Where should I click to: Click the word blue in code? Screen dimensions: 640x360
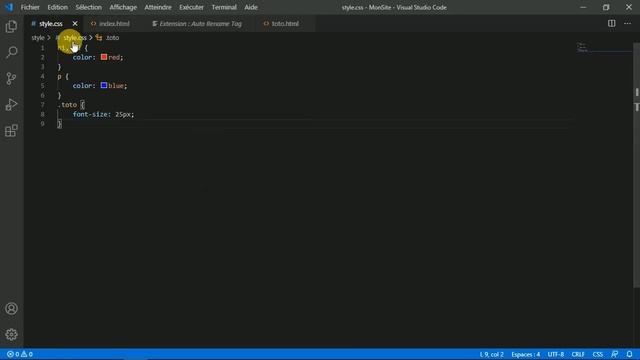116,86
